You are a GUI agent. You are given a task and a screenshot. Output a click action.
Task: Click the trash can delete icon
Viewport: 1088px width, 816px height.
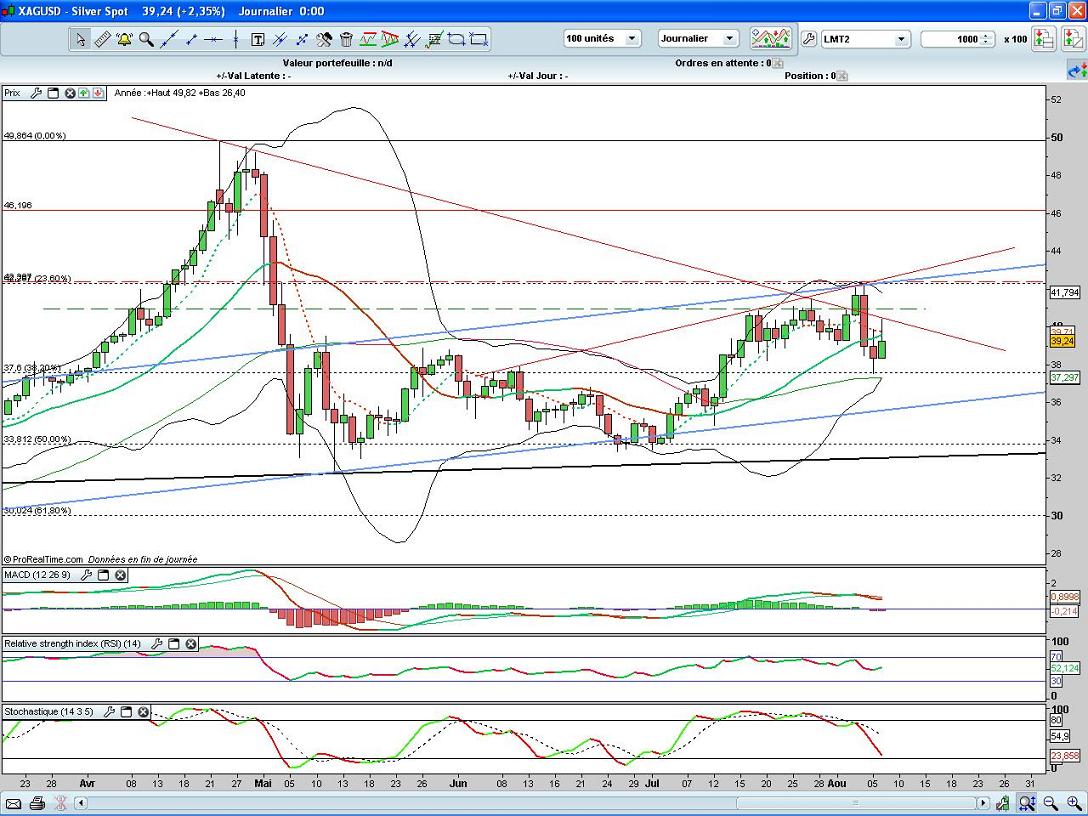point(346,40)
